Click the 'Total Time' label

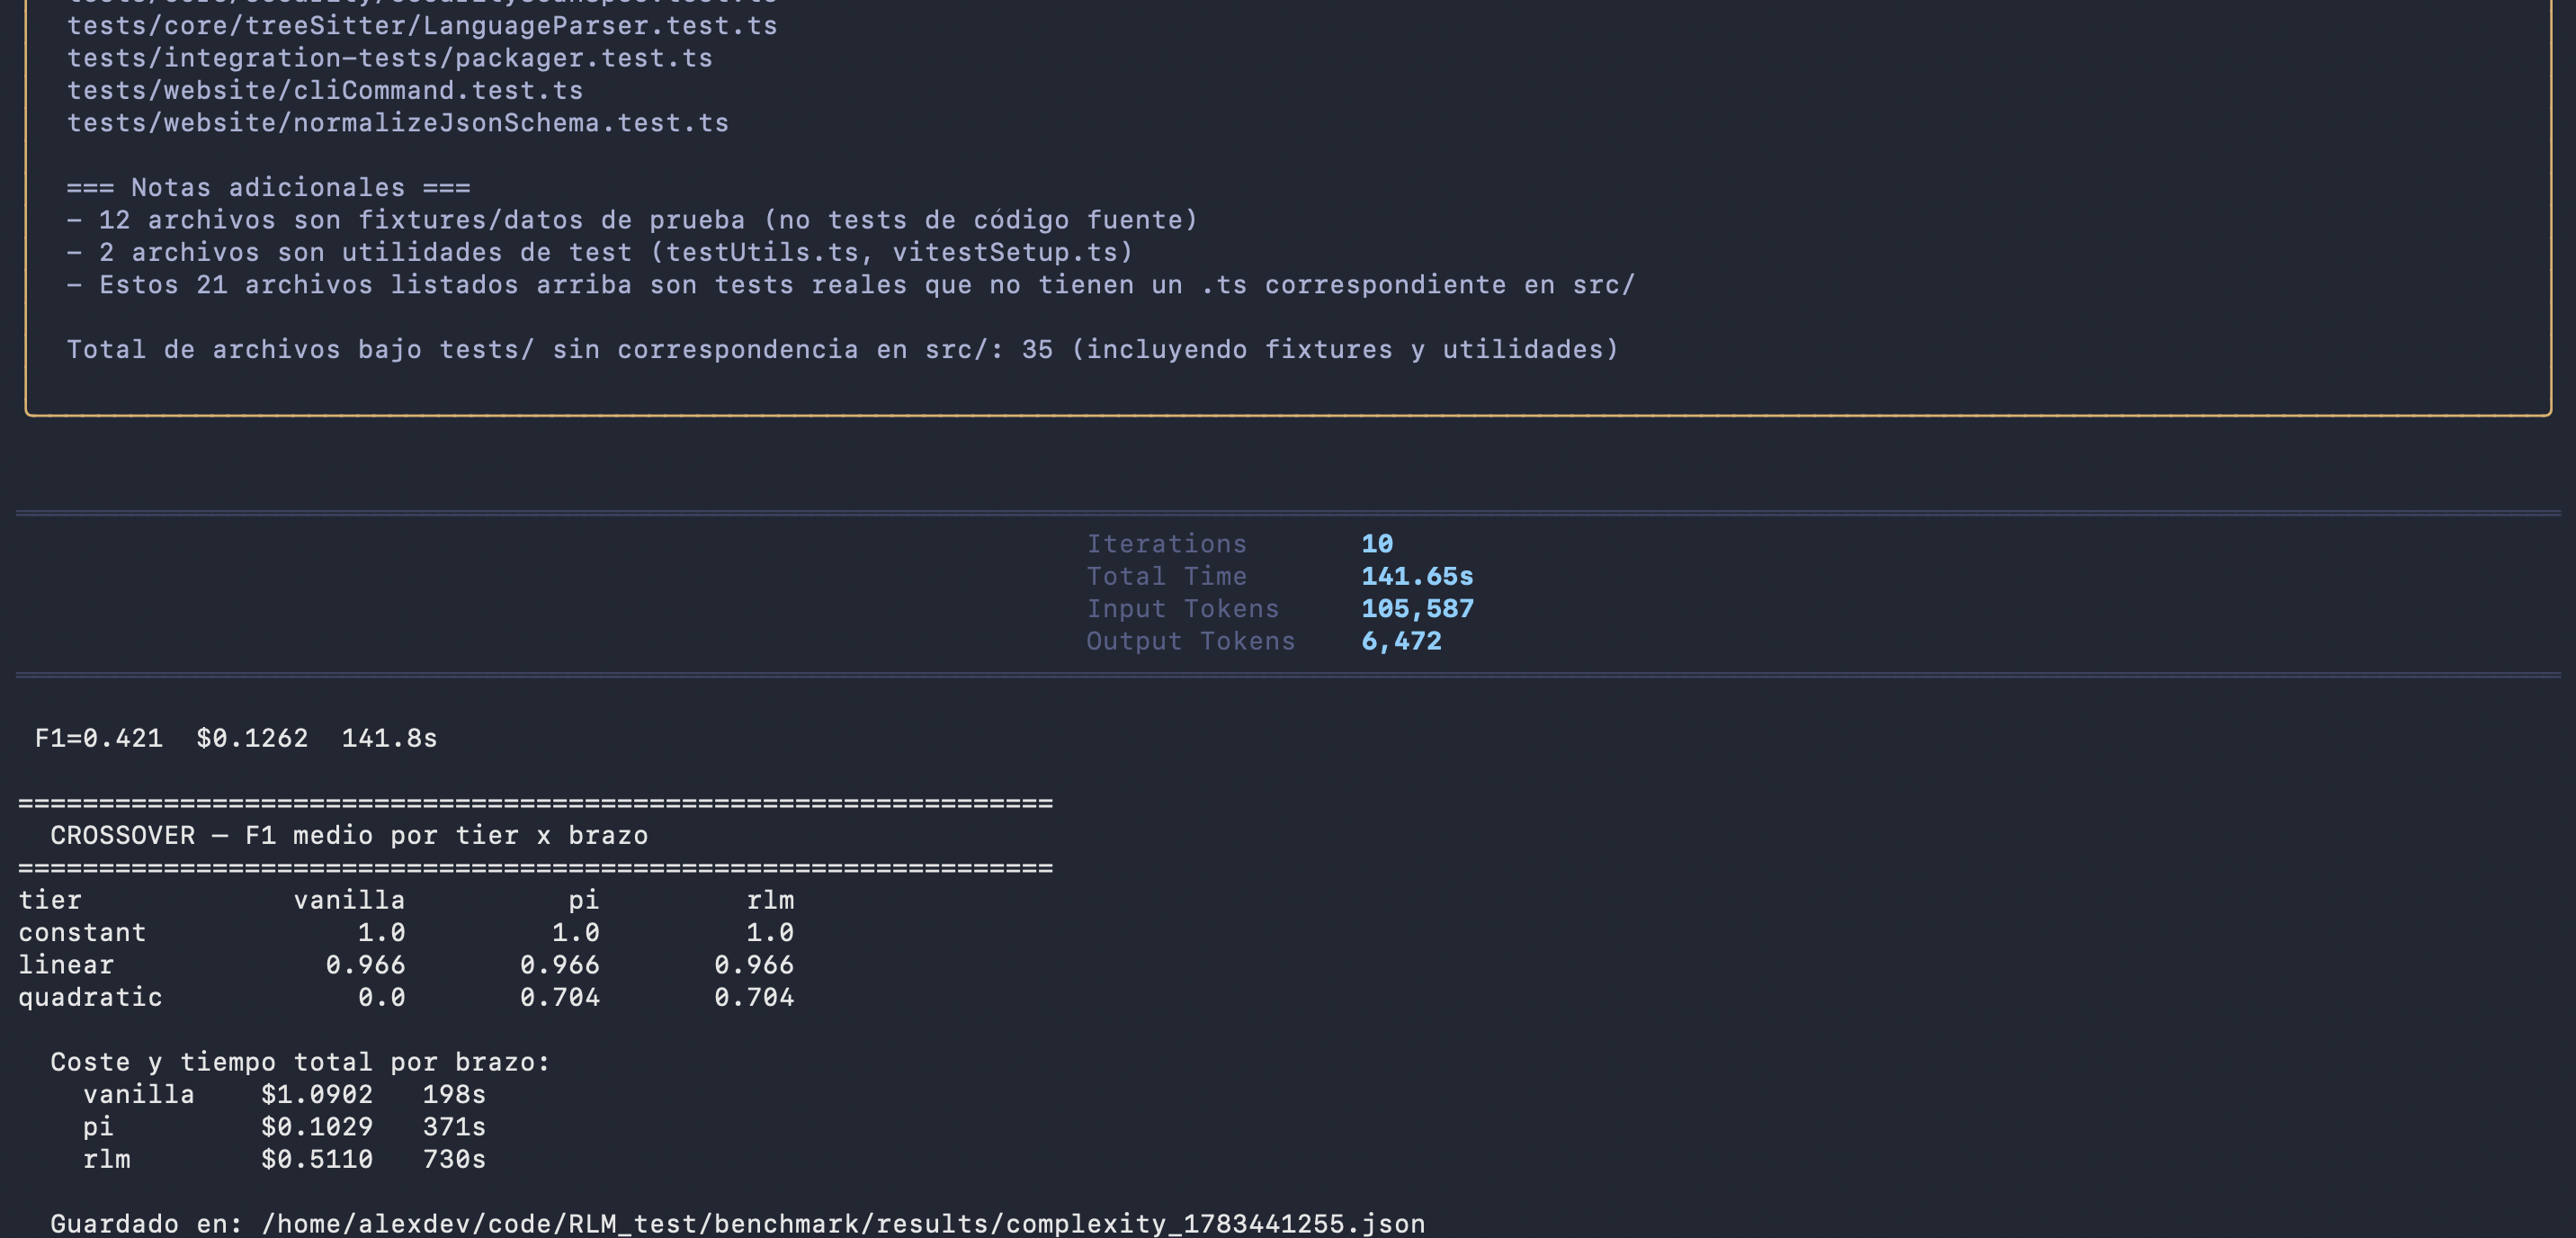pyautogui.click(x=1167, y=576)
